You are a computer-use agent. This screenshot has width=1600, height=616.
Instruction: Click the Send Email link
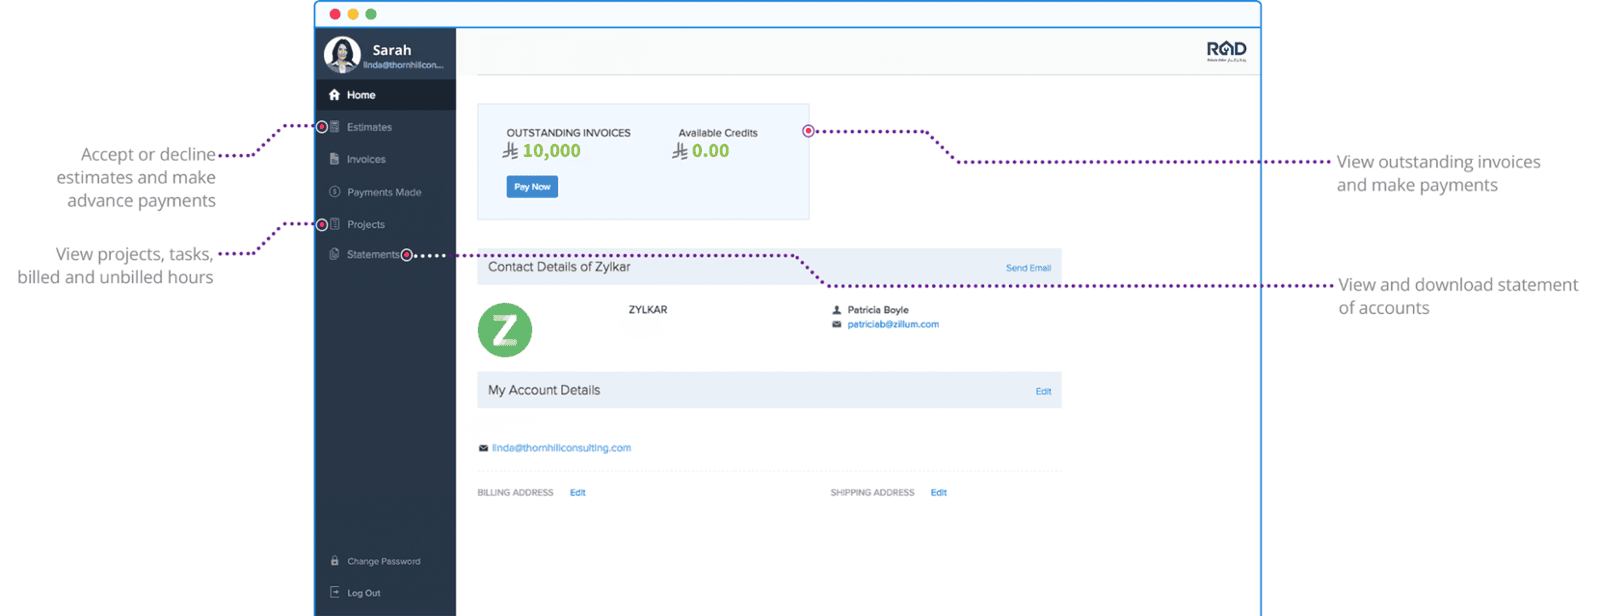[1028, 268]
